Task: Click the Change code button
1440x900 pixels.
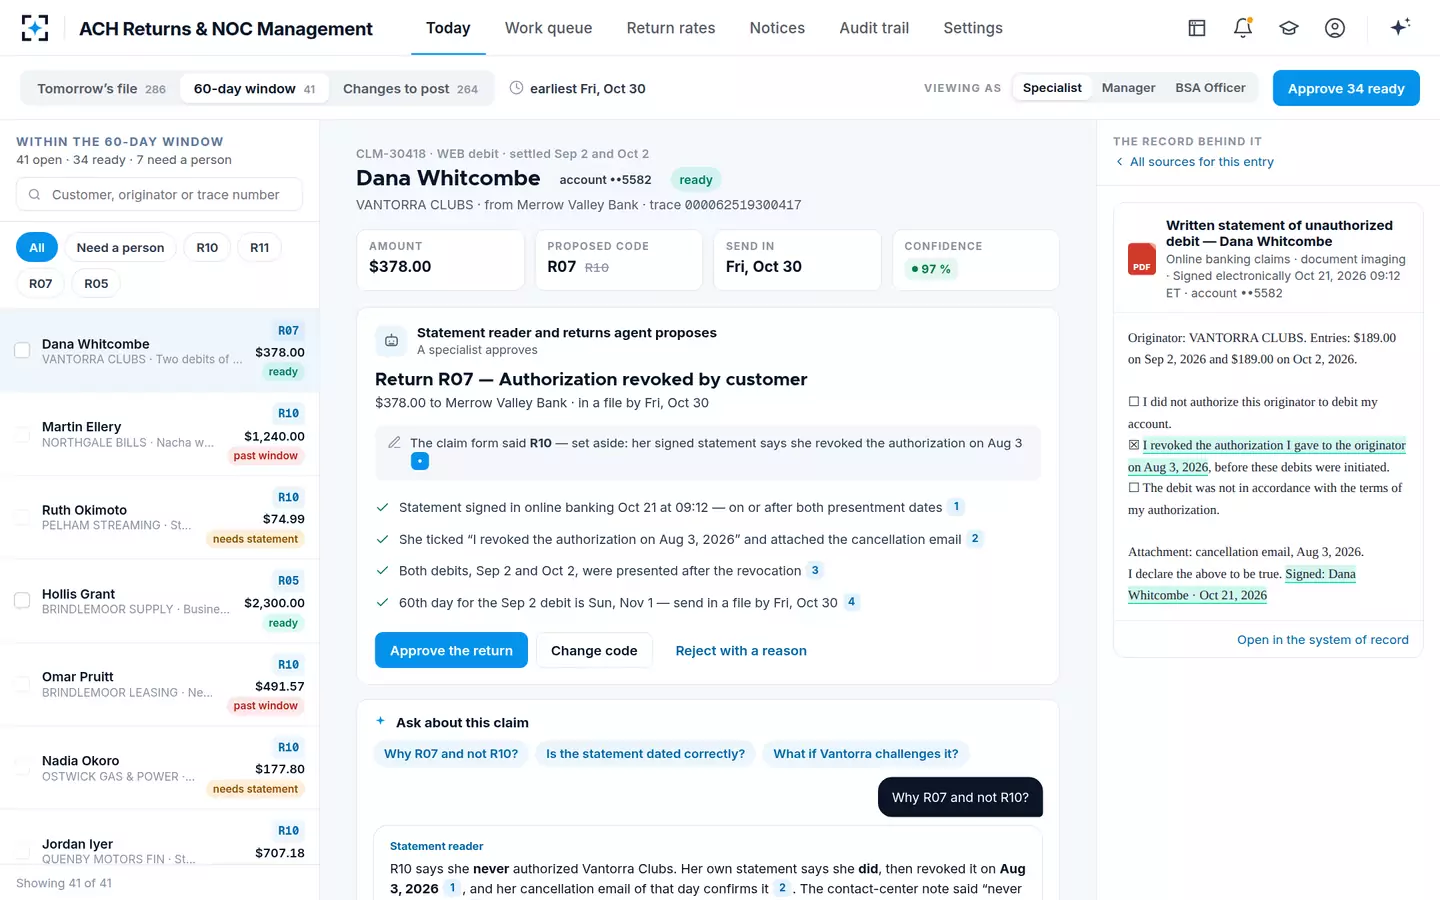Action: coord(594,650)
